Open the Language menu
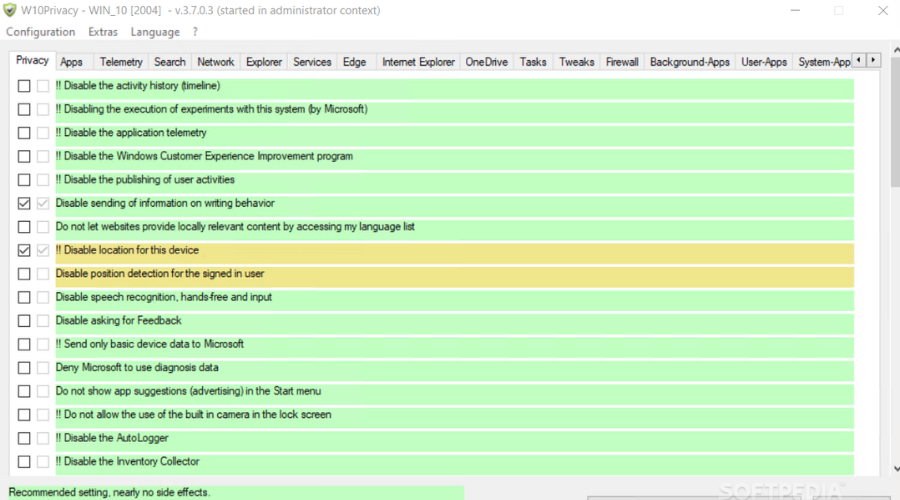Screen dimensions: 900x500 coord(155,32)
